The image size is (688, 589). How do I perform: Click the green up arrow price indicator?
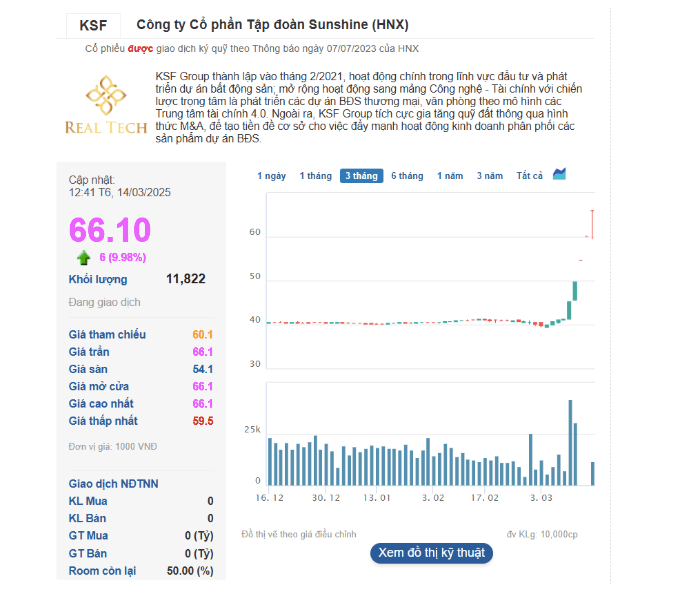[83, 258]
